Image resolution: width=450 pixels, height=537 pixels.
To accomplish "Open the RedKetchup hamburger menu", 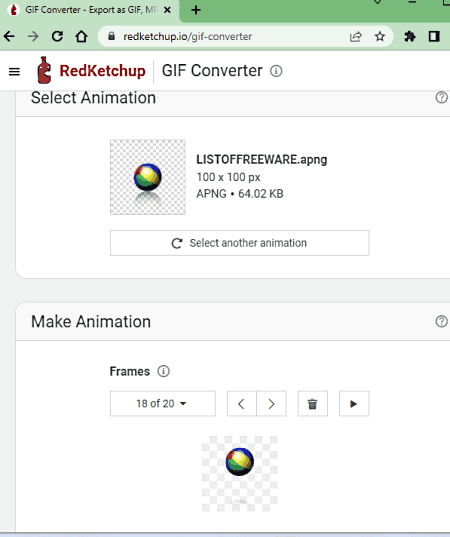I will point(14,72).
